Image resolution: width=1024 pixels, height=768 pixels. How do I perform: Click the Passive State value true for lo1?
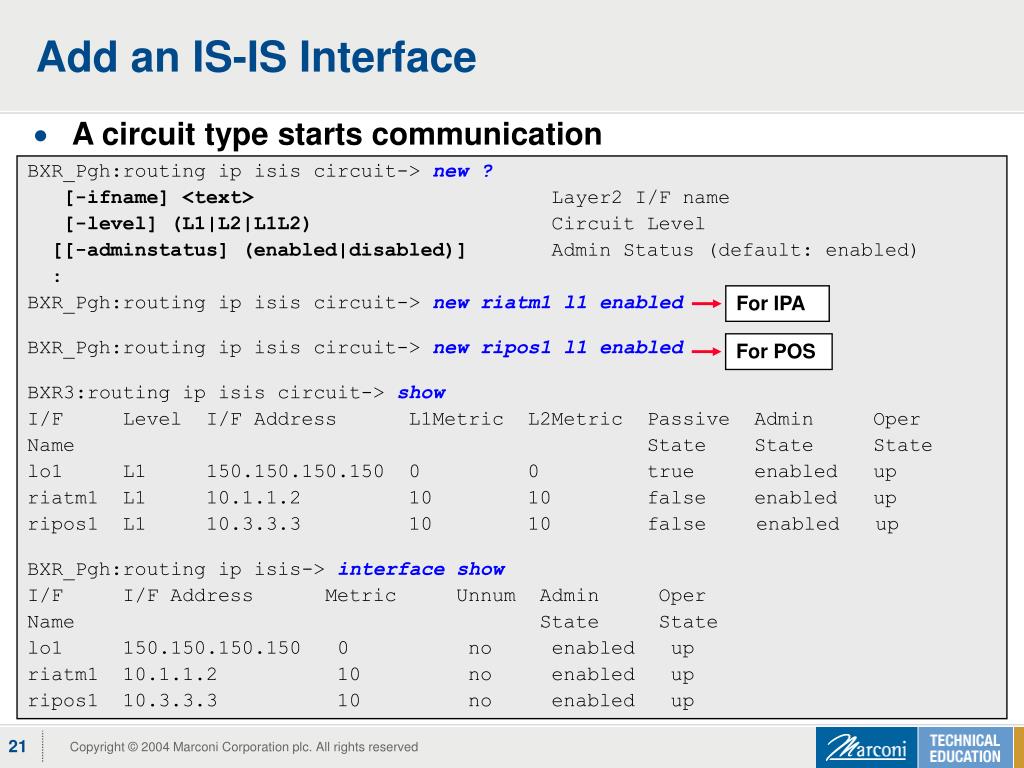click(671, 472)
